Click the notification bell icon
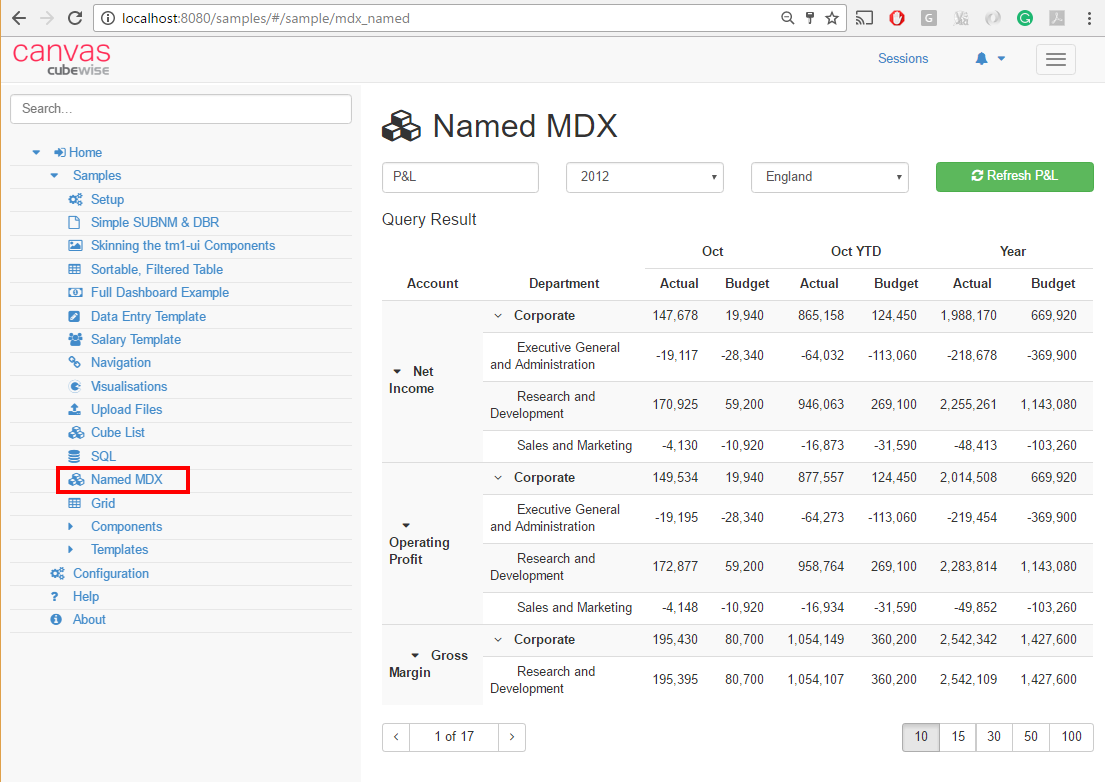1105x782 pixels. pyautogui.click(x=981, y=59)
